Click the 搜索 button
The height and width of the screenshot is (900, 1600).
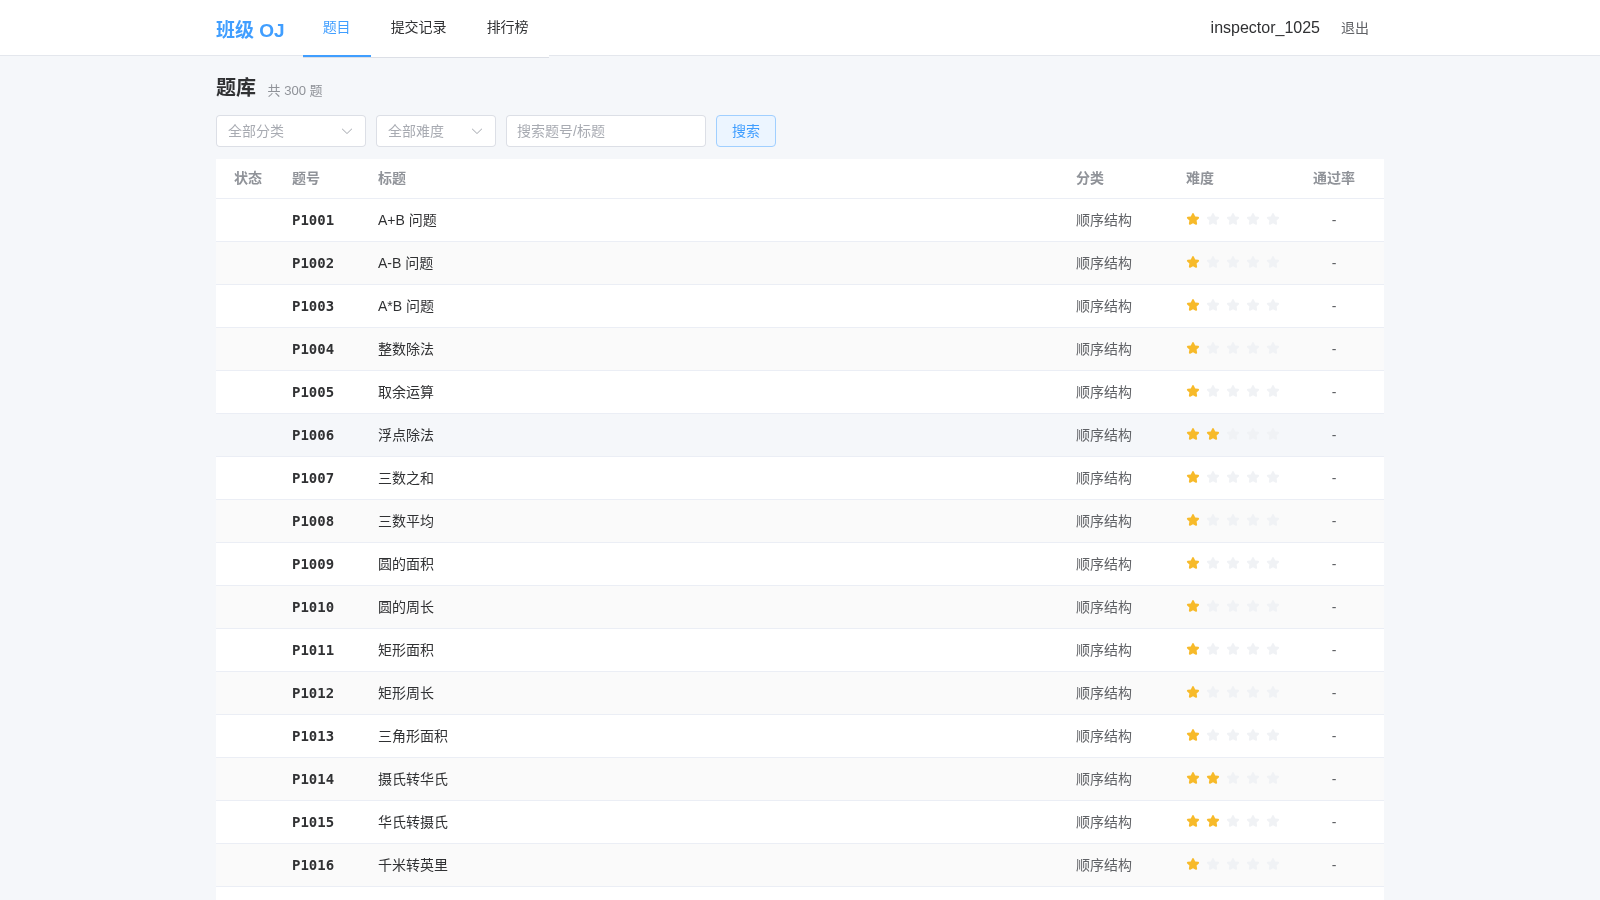click(746, 131)
